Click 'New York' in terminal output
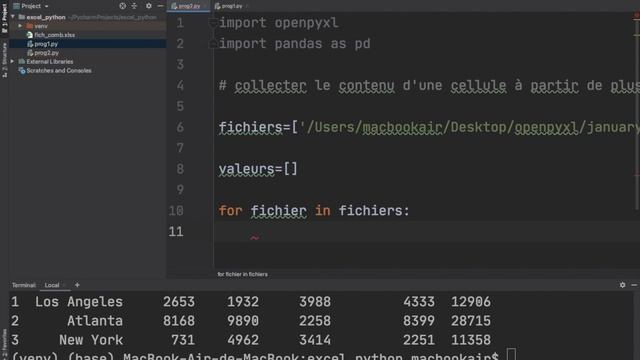640x360 pixels. click(x=91, y=340)
